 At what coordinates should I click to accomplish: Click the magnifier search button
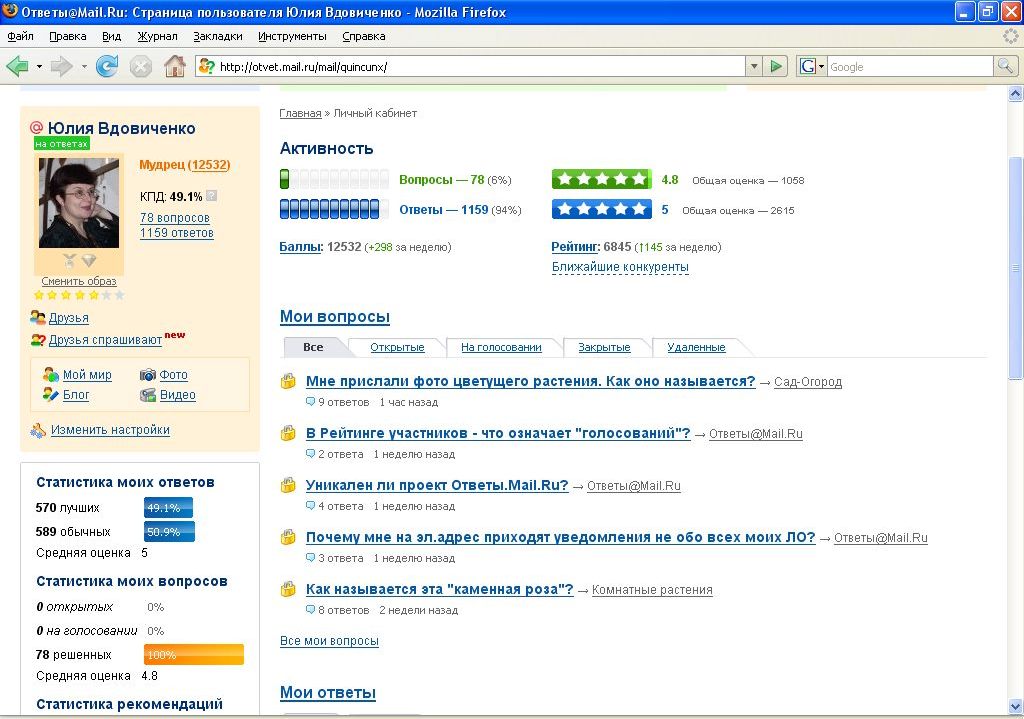point(1004,66)
